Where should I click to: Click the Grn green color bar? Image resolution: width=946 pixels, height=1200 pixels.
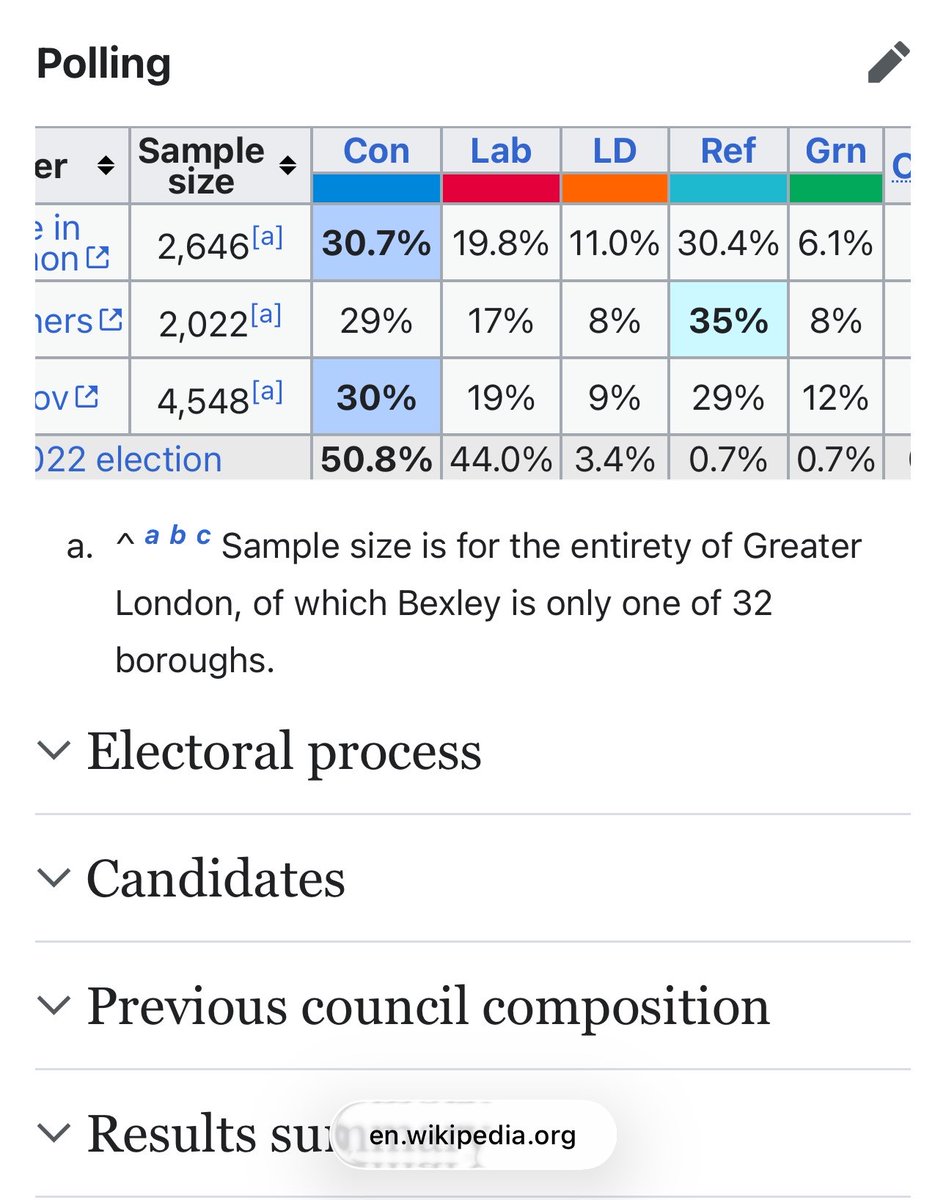(836, 187)
